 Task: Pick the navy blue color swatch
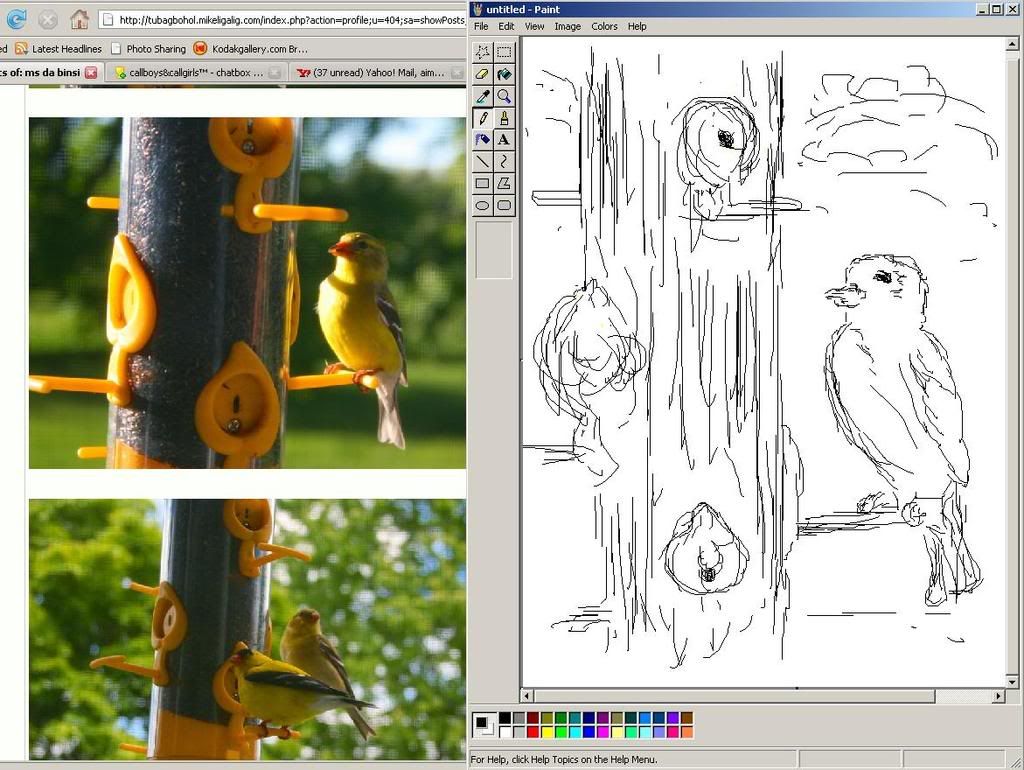click(x=589, y=718)
